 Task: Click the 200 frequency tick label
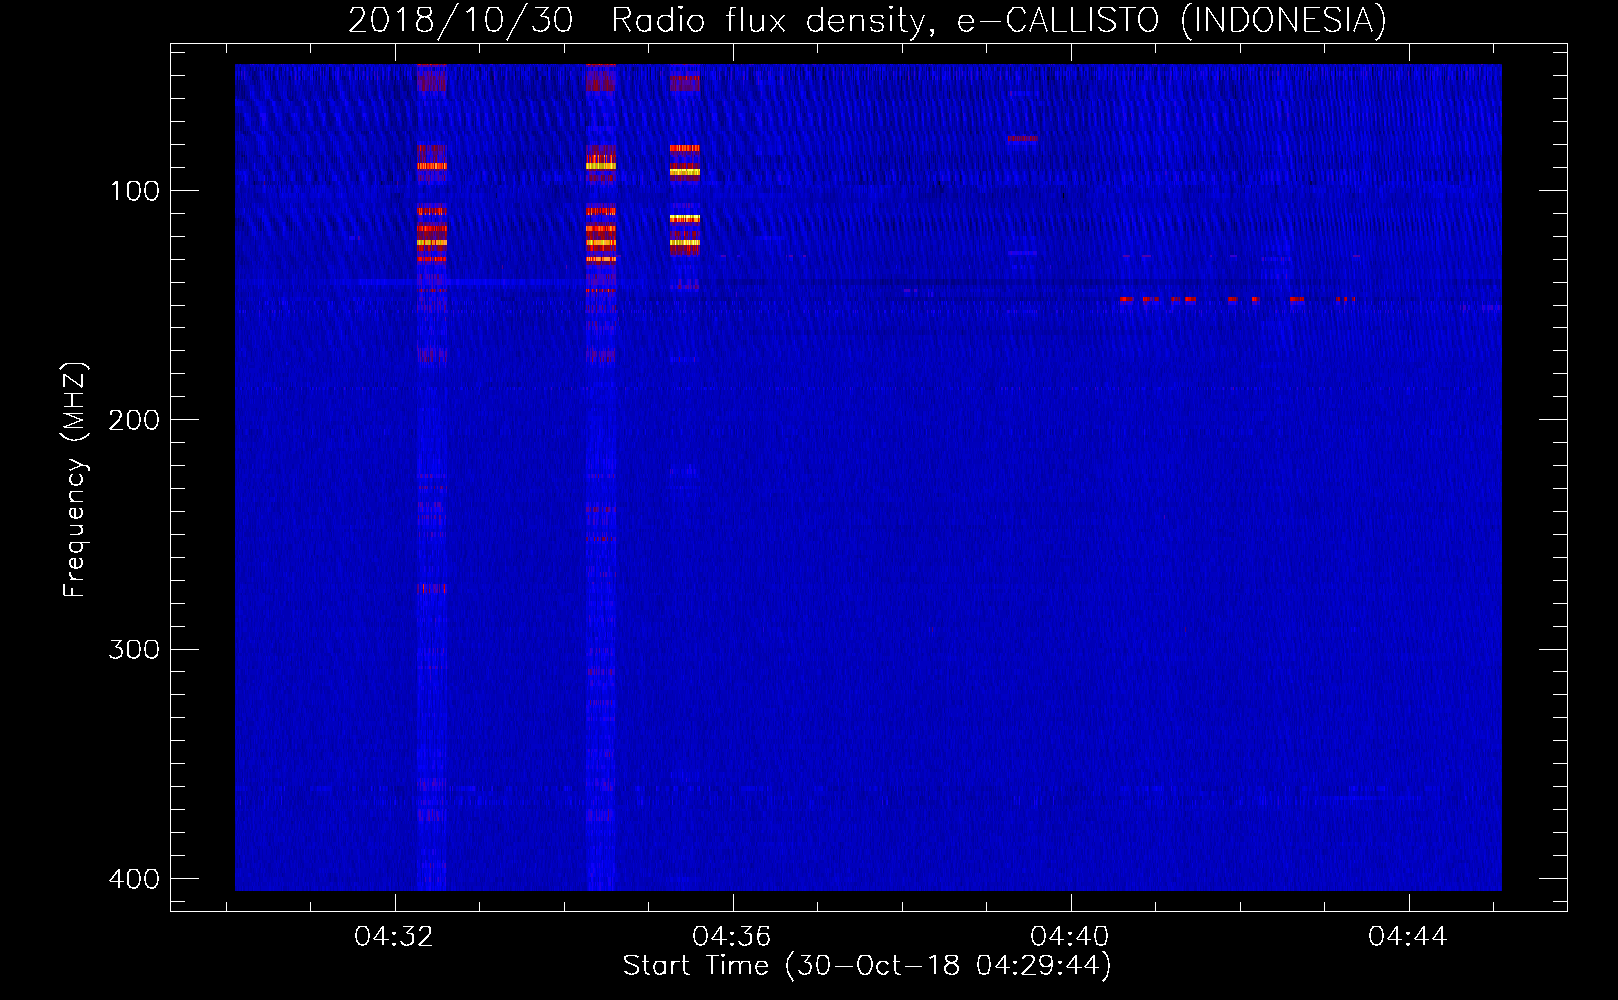click(134, 420)
